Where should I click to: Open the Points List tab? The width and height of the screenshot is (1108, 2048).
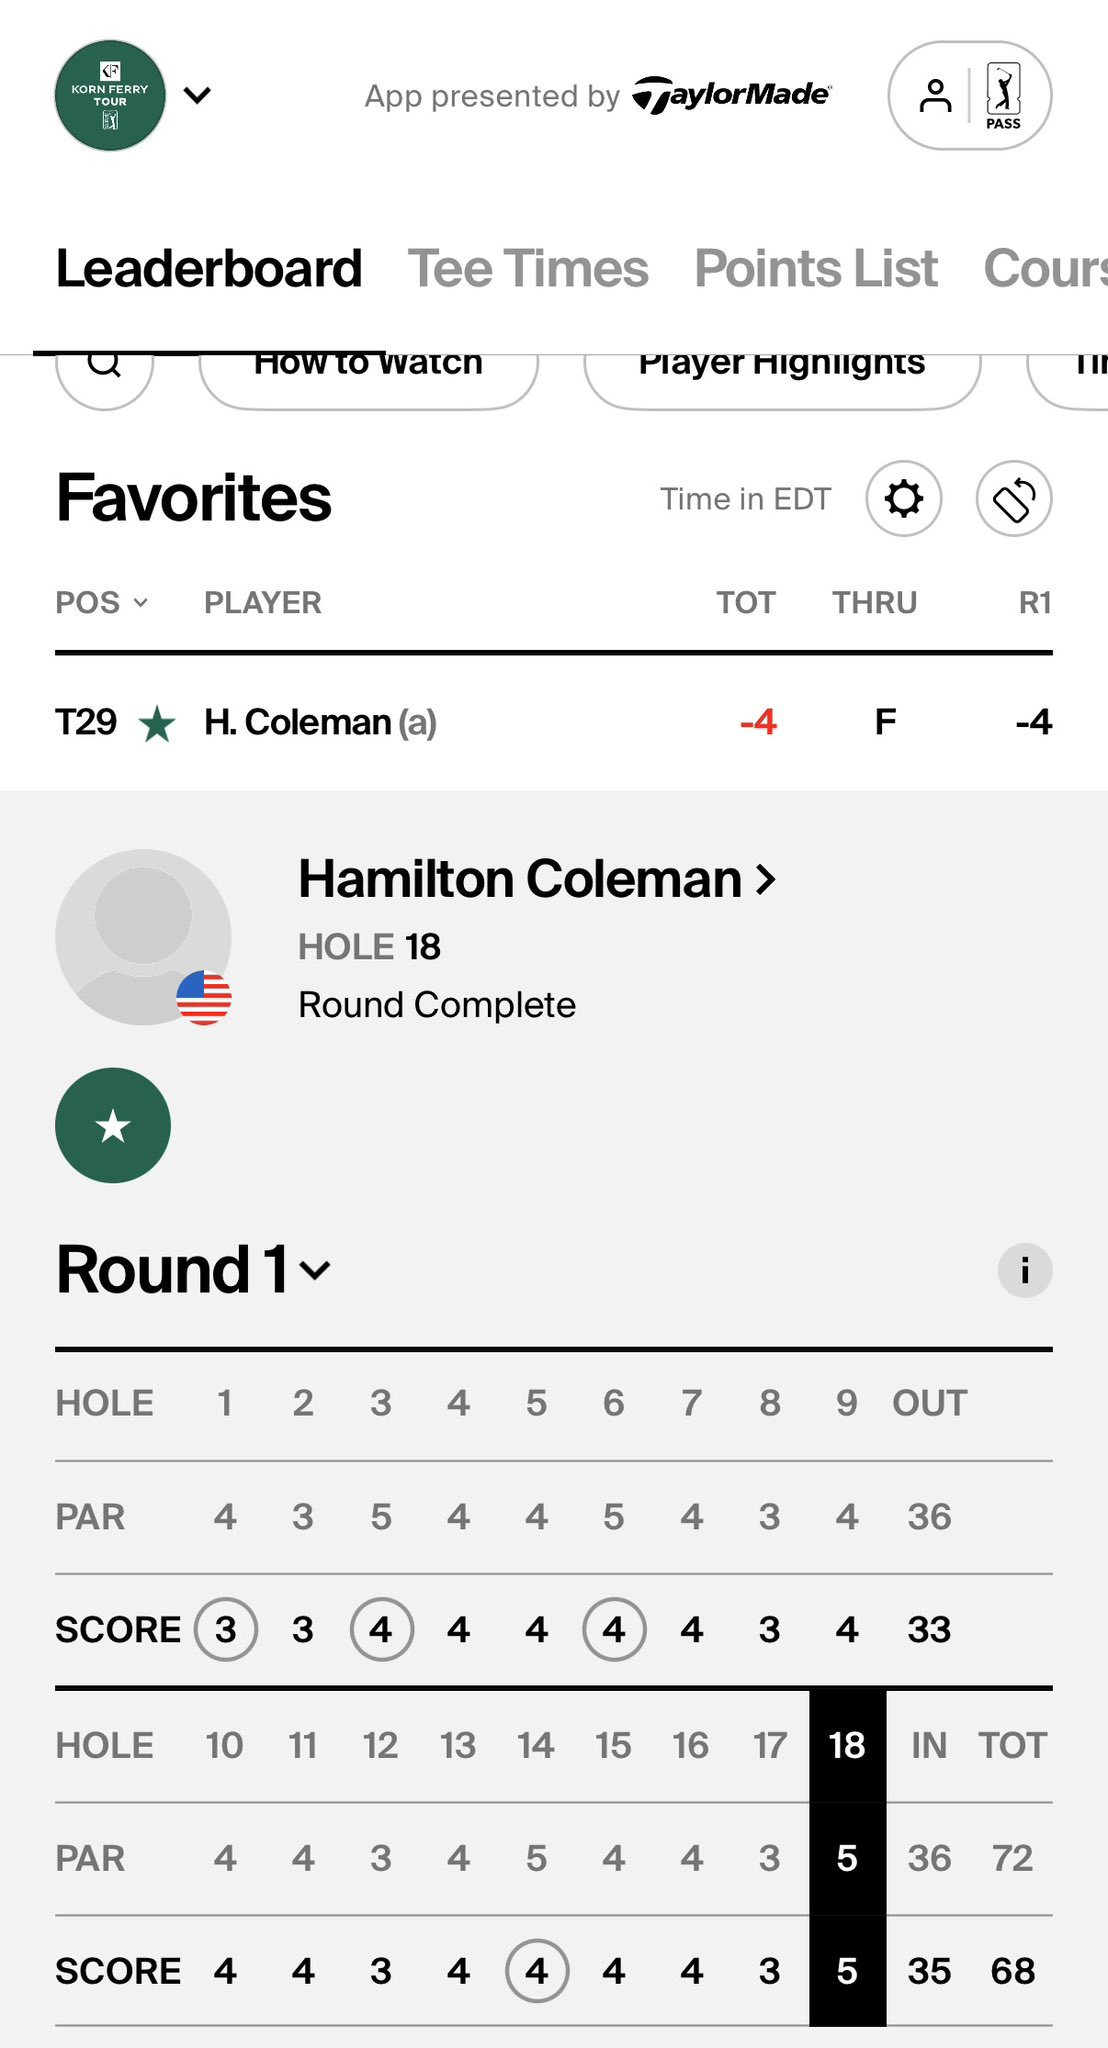tap(816, 269)
